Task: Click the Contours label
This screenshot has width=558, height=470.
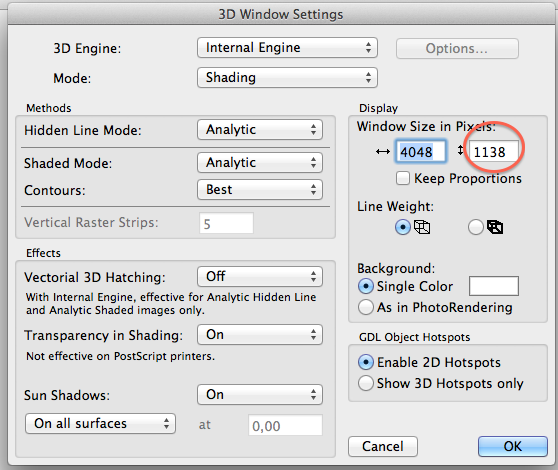Action: (x=55, y=190)
